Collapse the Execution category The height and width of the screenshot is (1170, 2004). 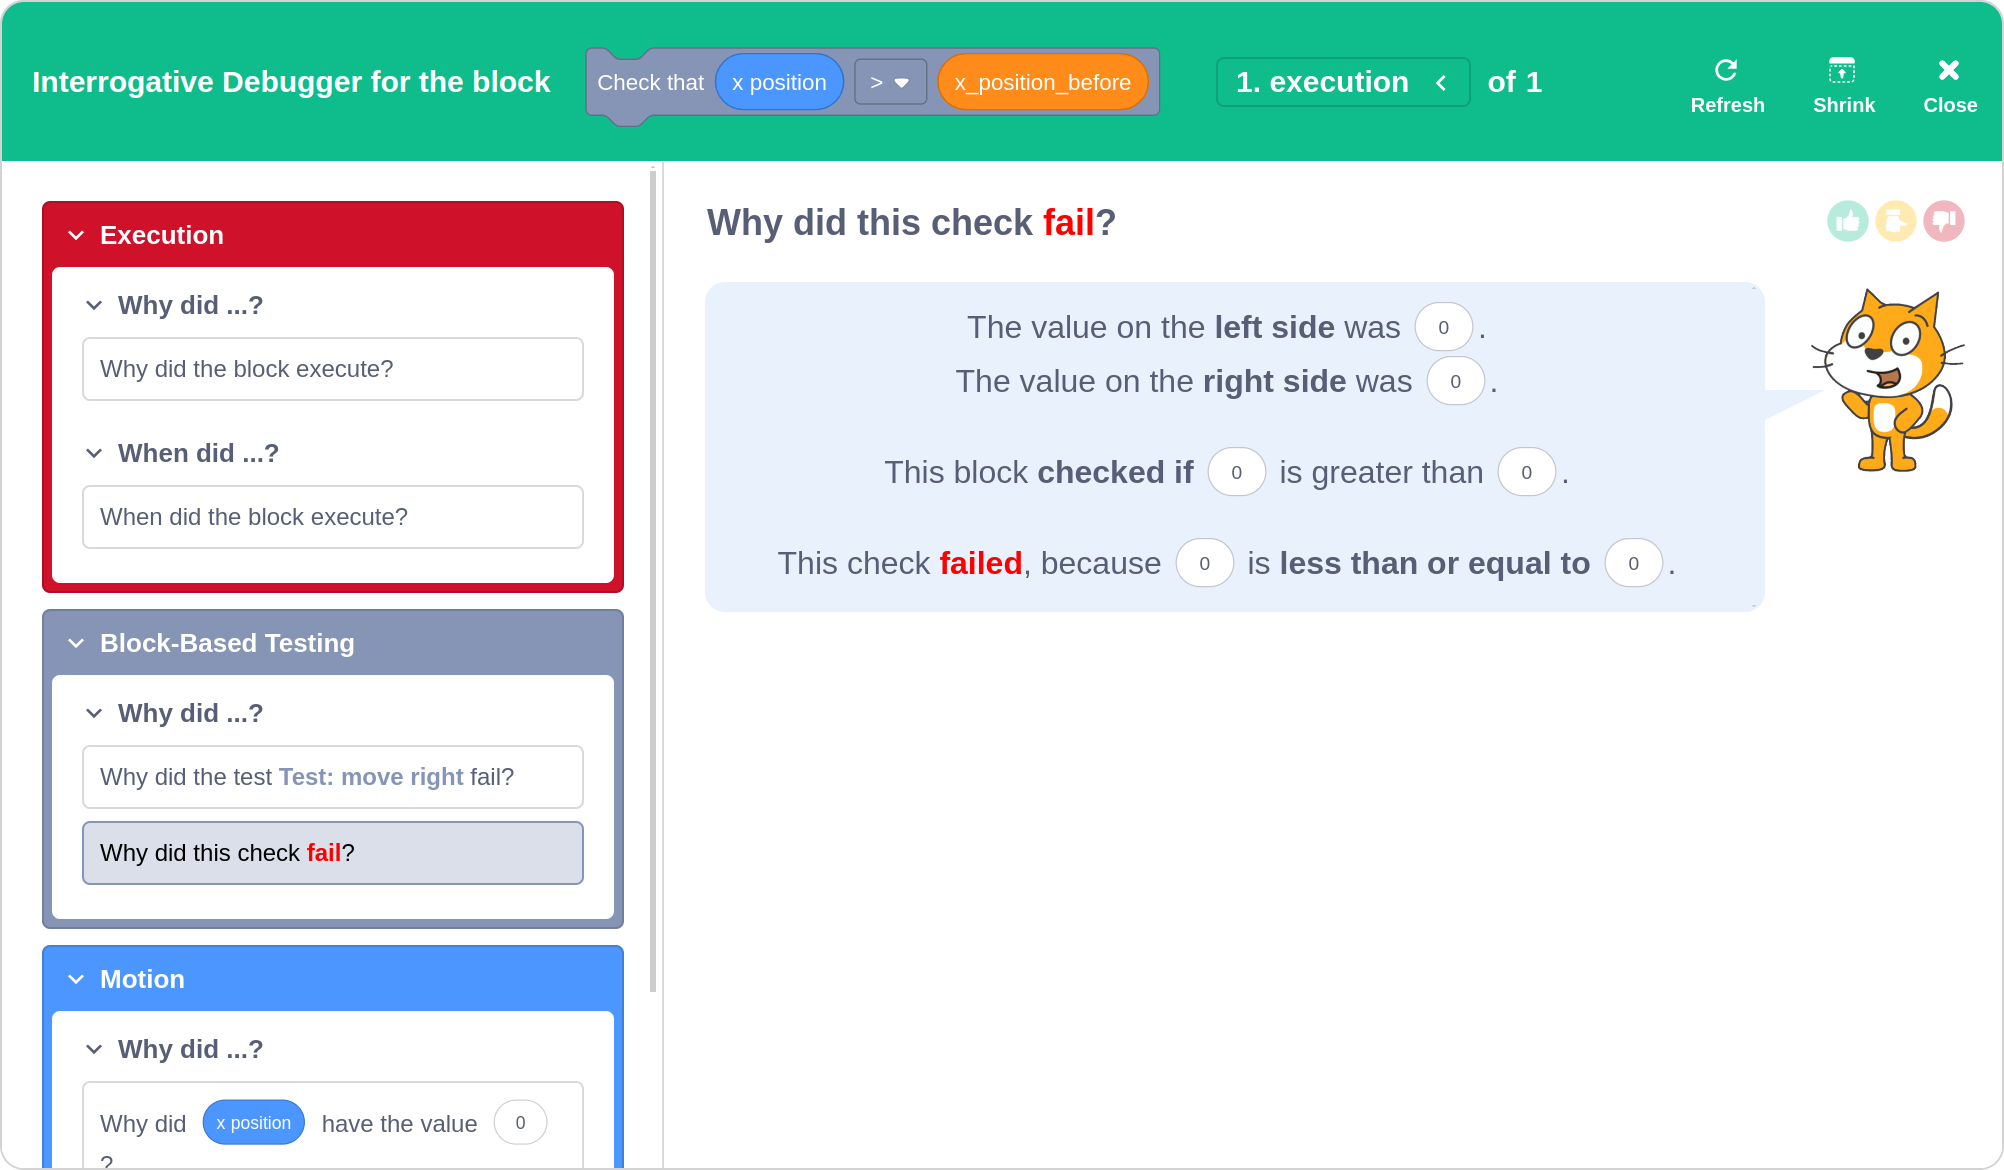[x=76, y=236]
